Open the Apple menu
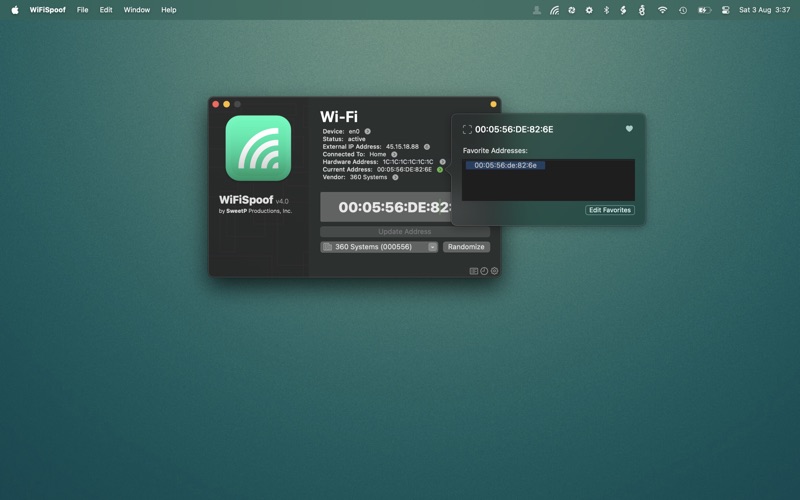Viewport: 800px width, 500px height. tap(15, 10)
